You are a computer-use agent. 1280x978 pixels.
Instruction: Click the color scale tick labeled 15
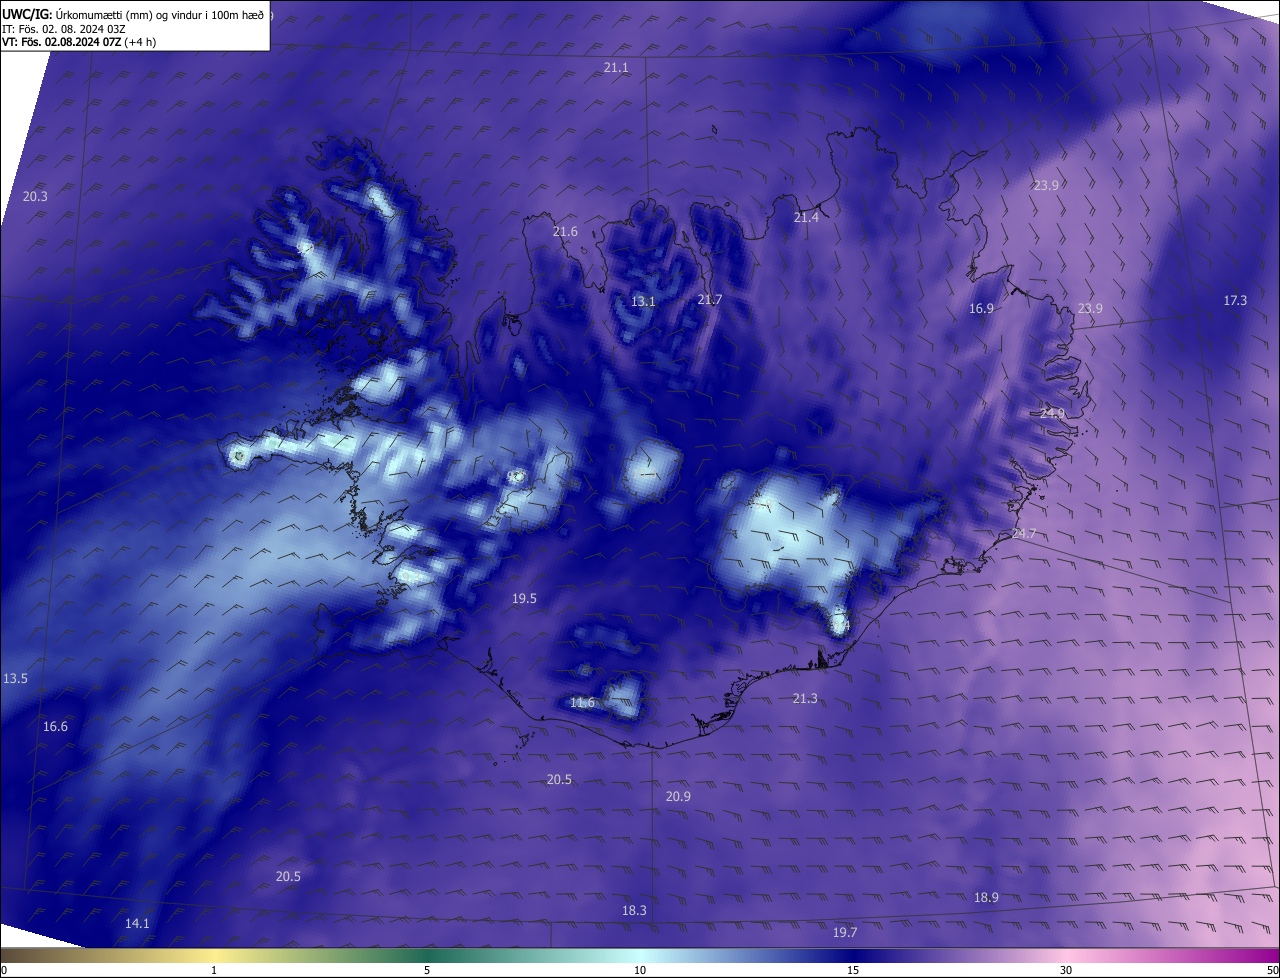pos(853,970)
